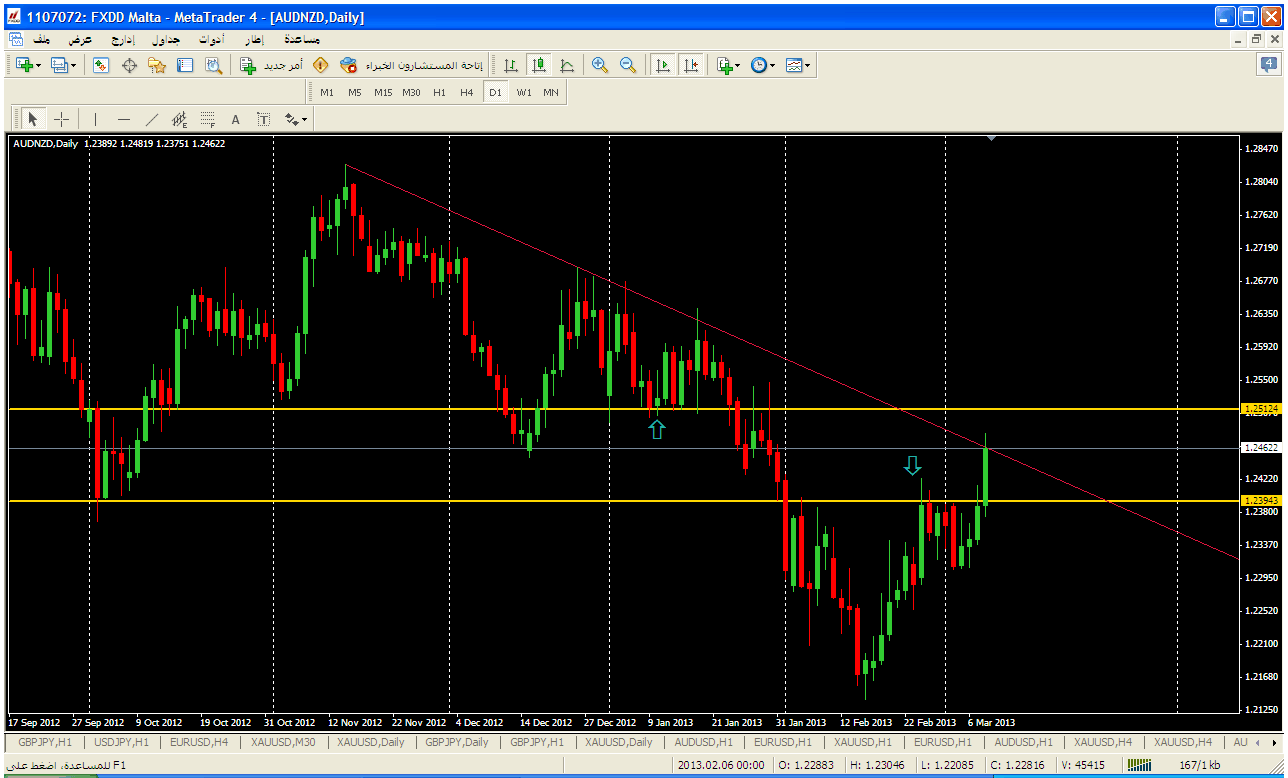1288x778 pixels.
Task: Zoom out of the chart
Action: click(x=628, y=65)
